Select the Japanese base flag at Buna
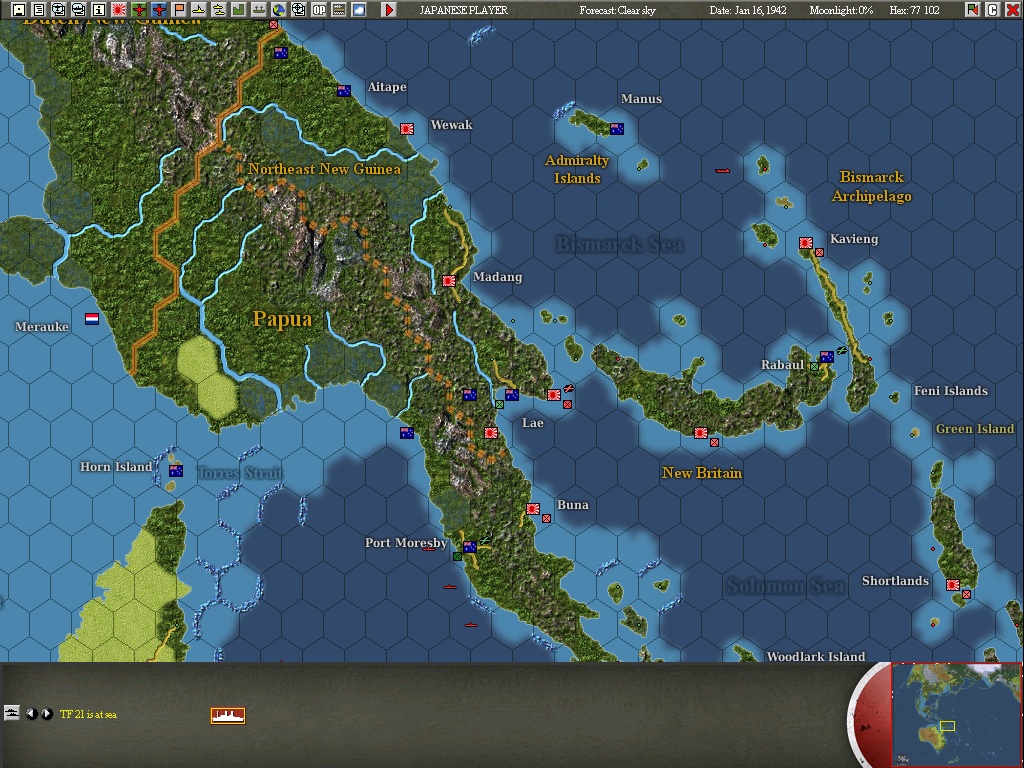 tap(533, 509)
